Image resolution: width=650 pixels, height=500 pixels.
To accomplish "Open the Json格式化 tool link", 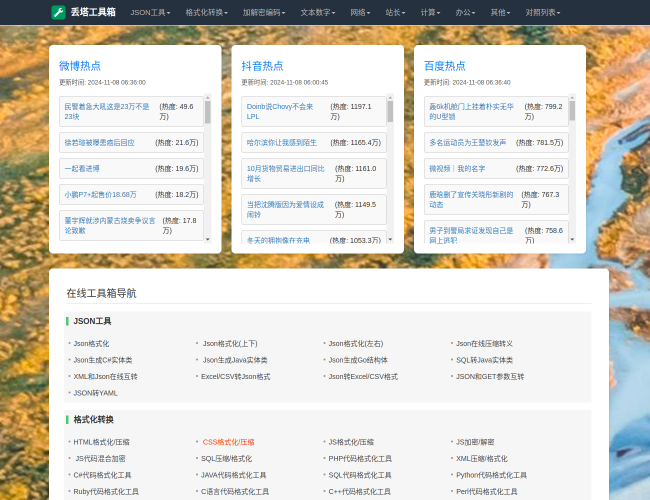I will pyautogui.click(x=91, y=343).
